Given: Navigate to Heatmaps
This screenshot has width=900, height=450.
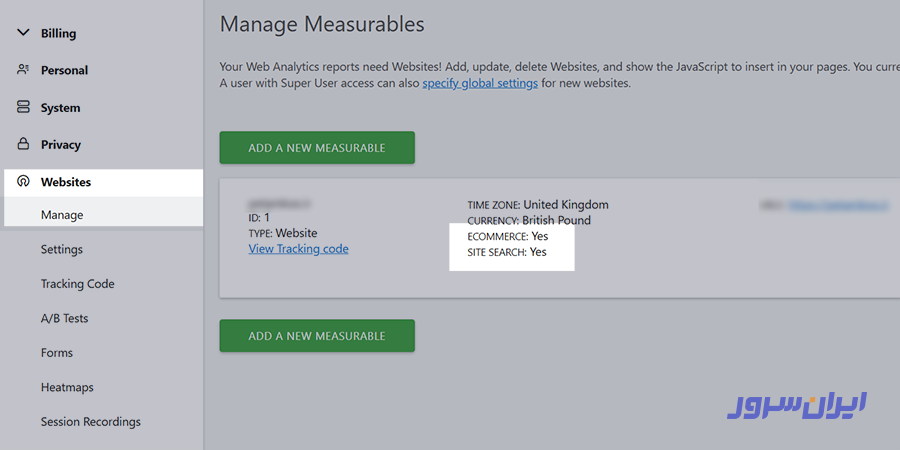Looking at the screenshot, I should click(67, 387).
